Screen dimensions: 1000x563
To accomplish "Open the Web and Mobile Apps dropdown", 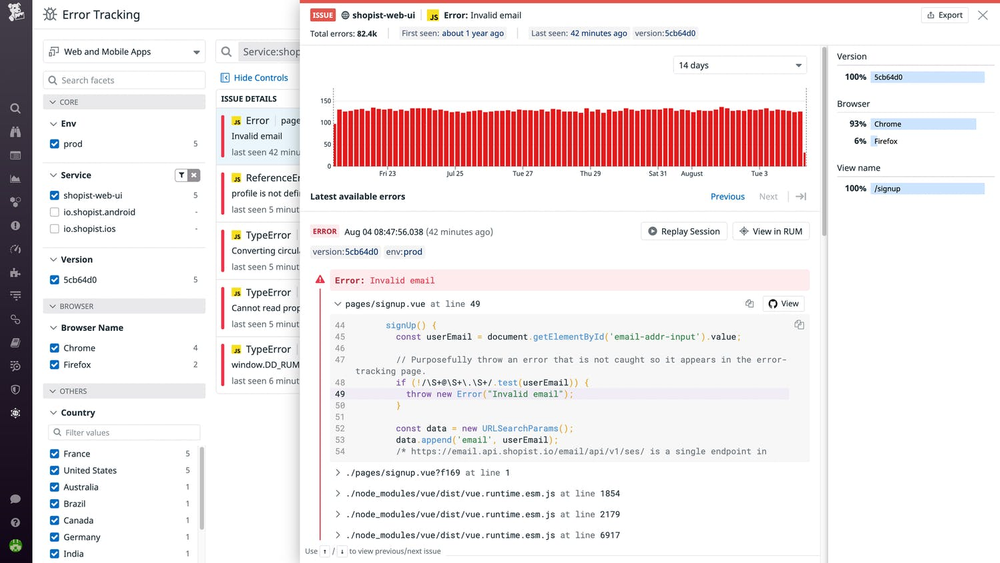I will (124, 52).
